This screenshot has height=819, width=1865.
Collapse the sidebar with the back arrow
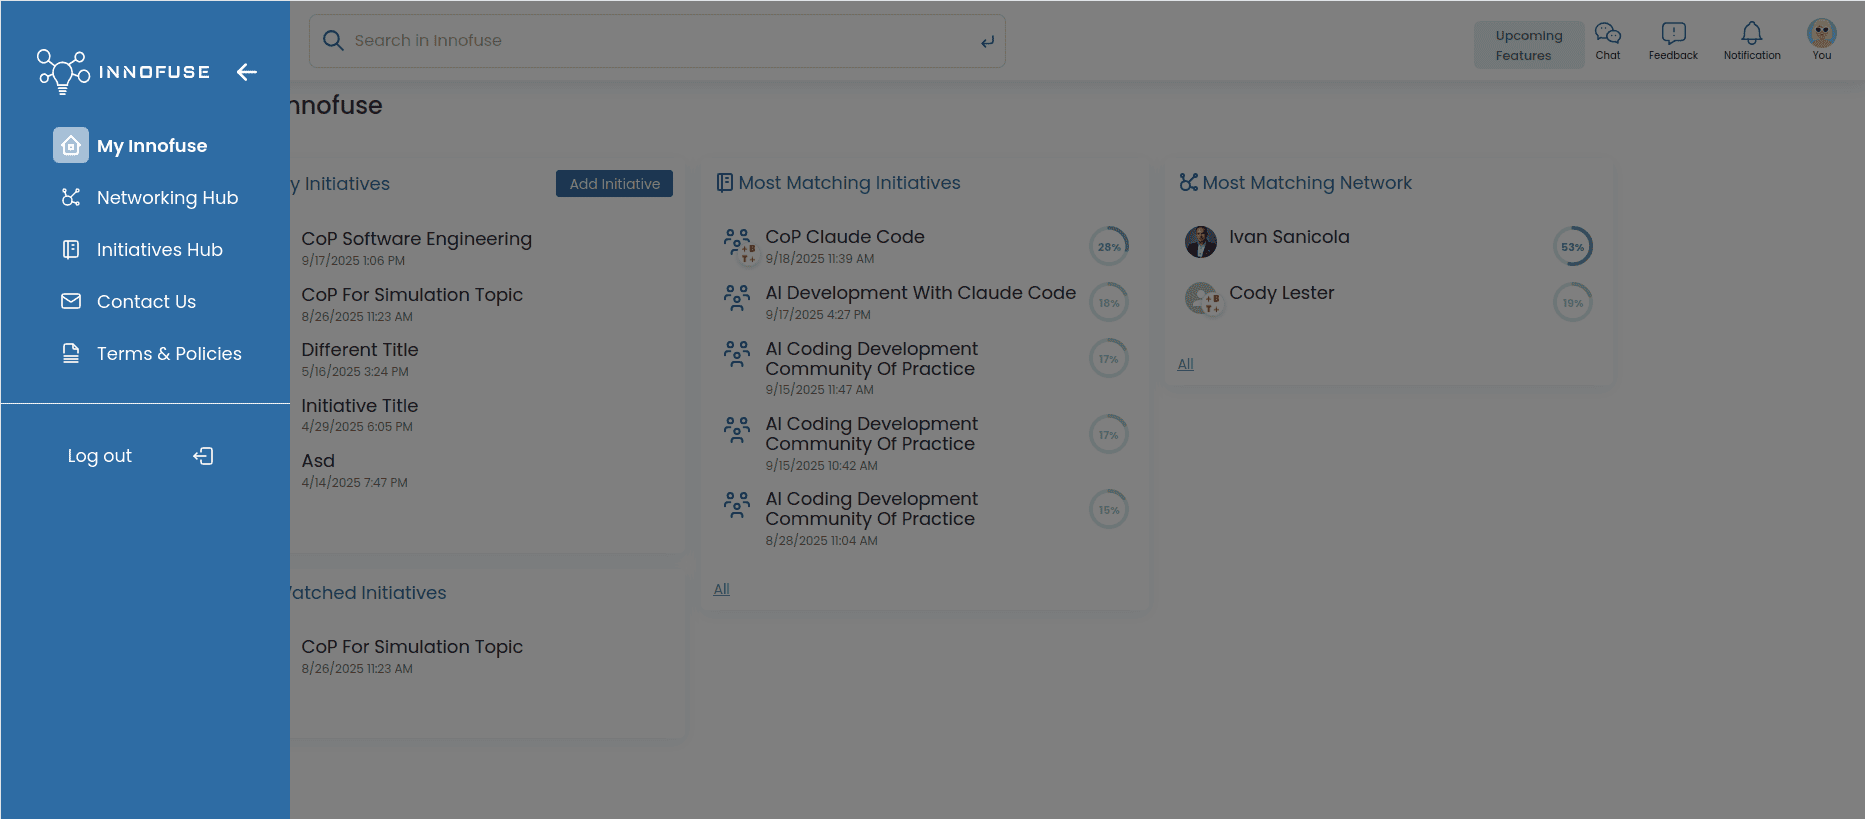(x=247, y=72)
